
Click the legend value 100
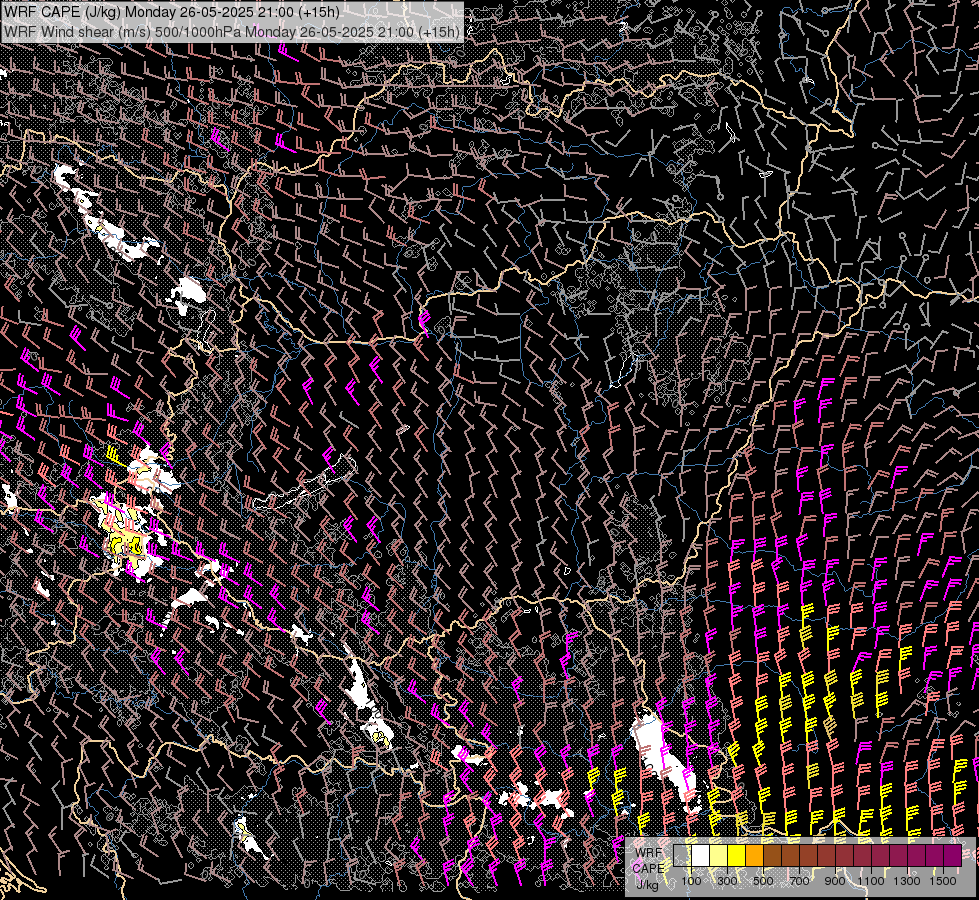pos(691,881)
